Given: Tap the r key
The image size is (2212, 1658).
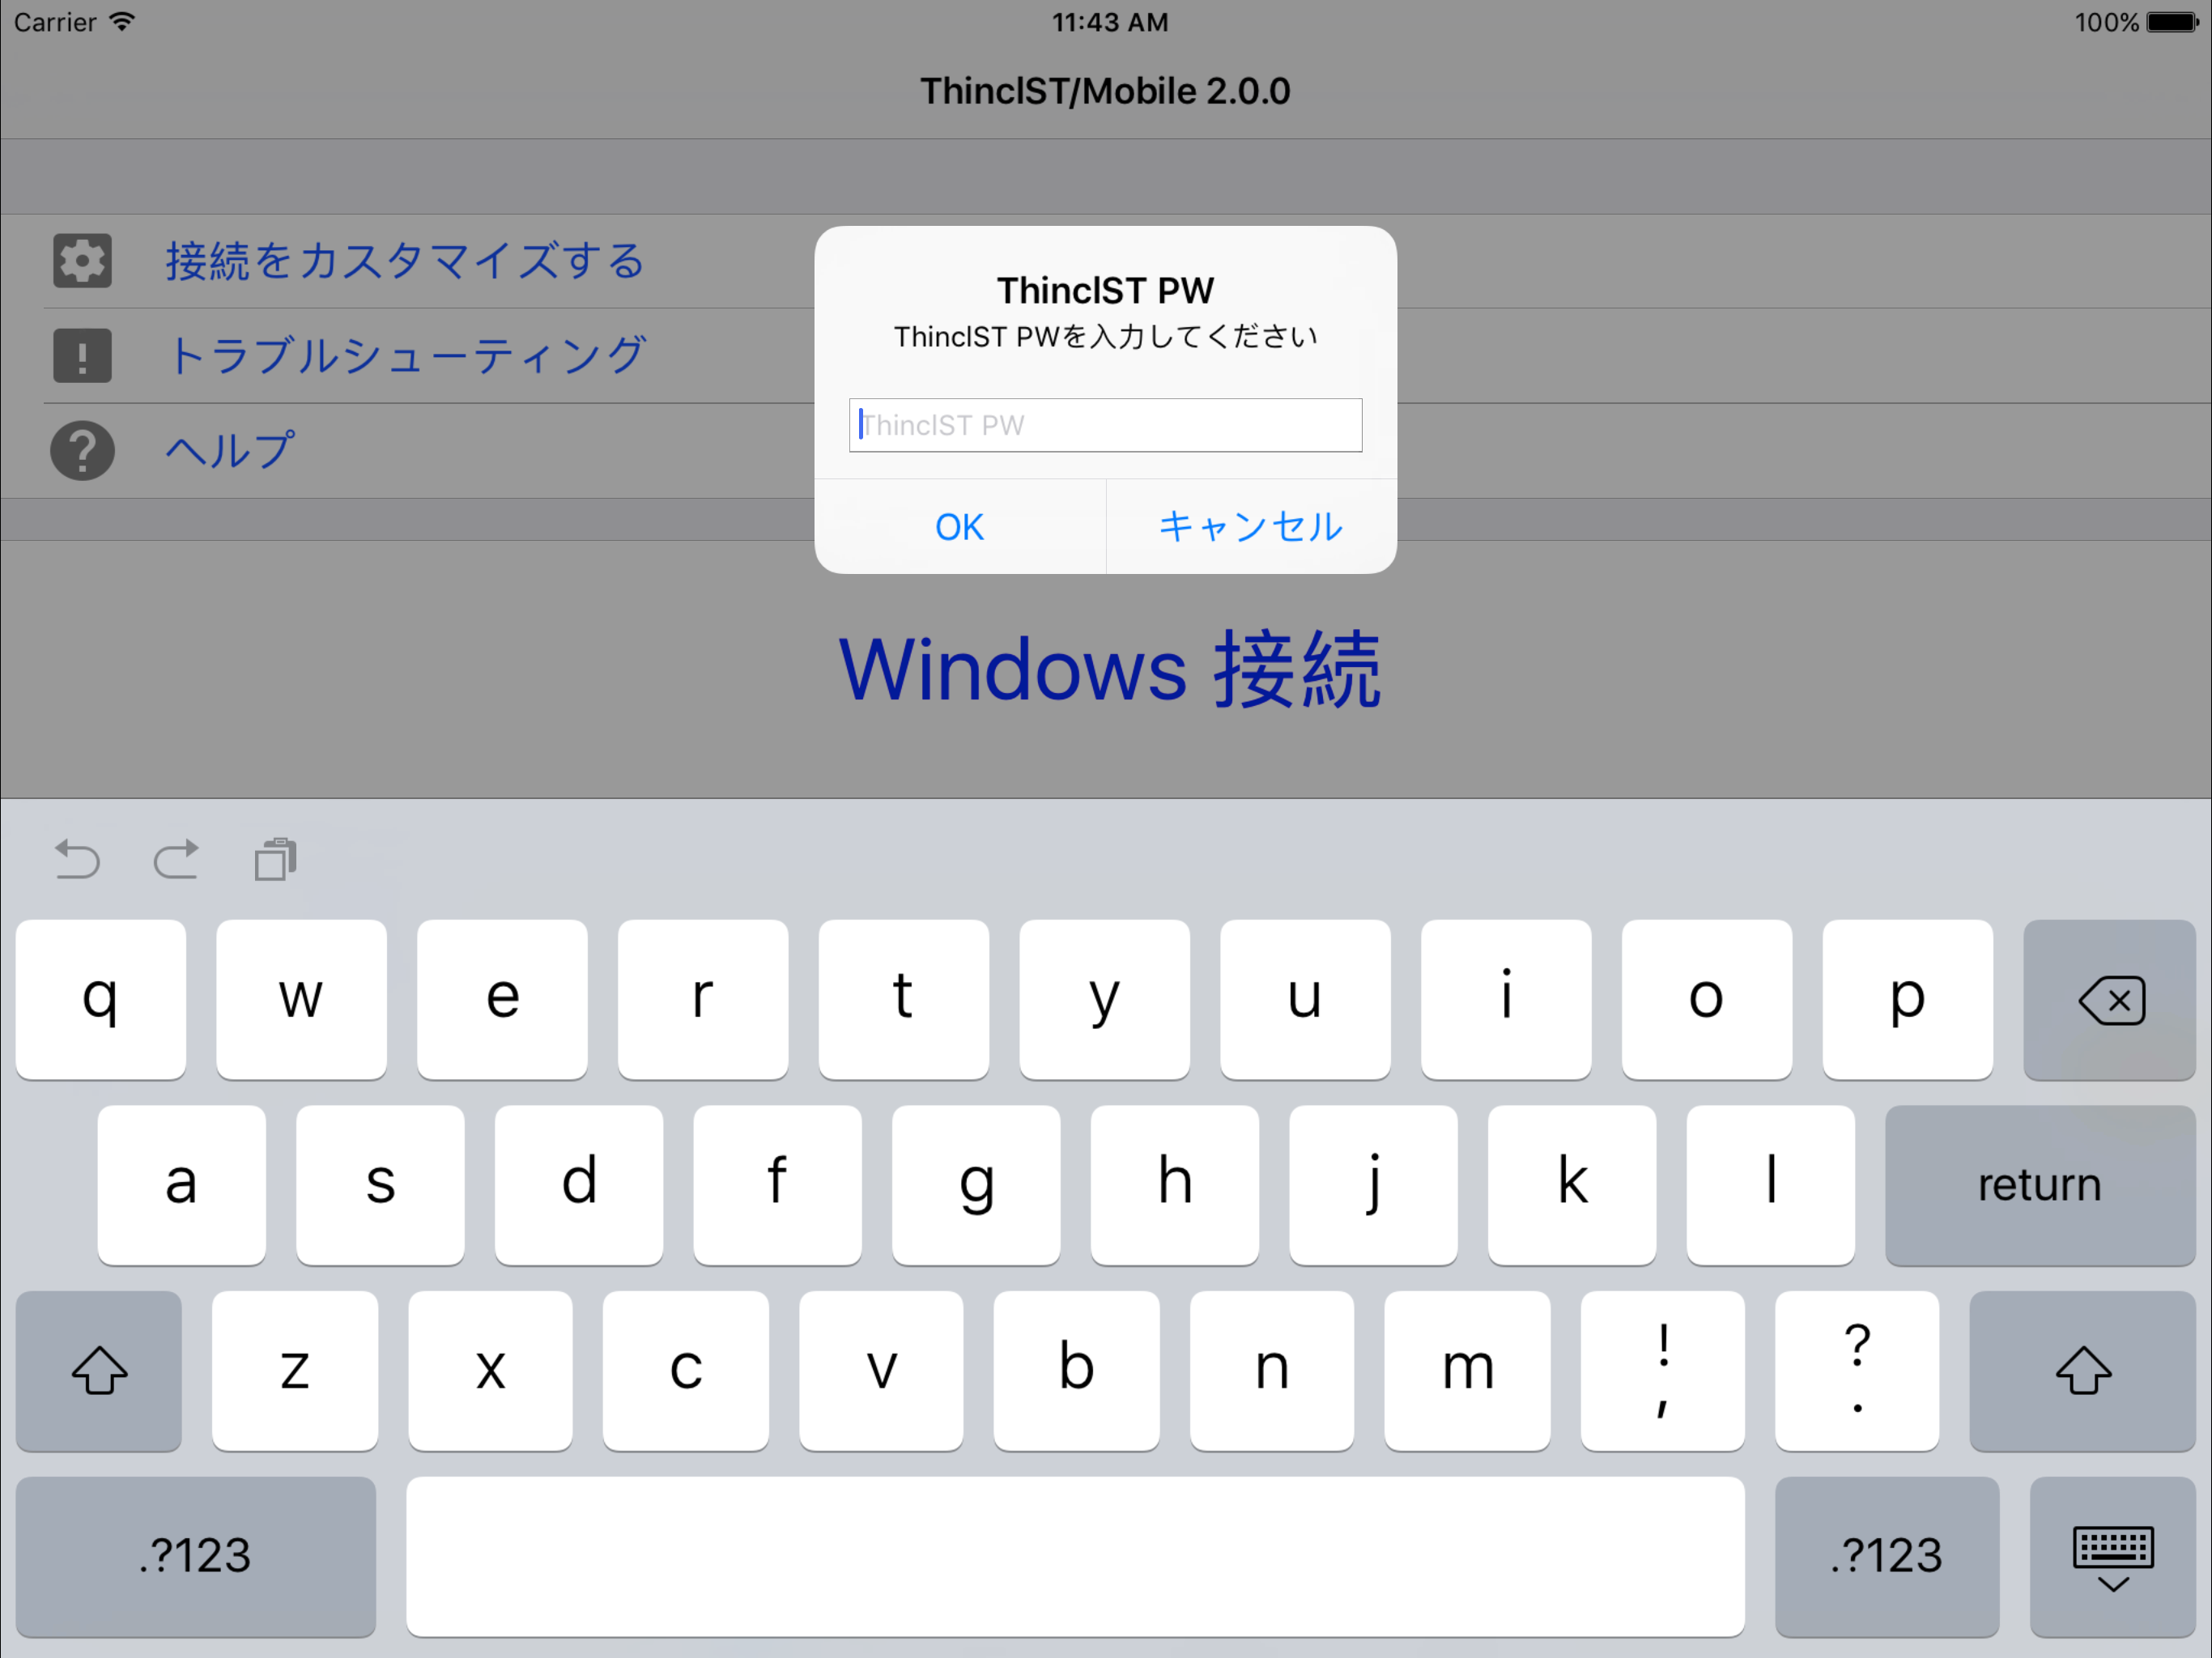Looking at the screenshot, I should (x=703, y=999).
